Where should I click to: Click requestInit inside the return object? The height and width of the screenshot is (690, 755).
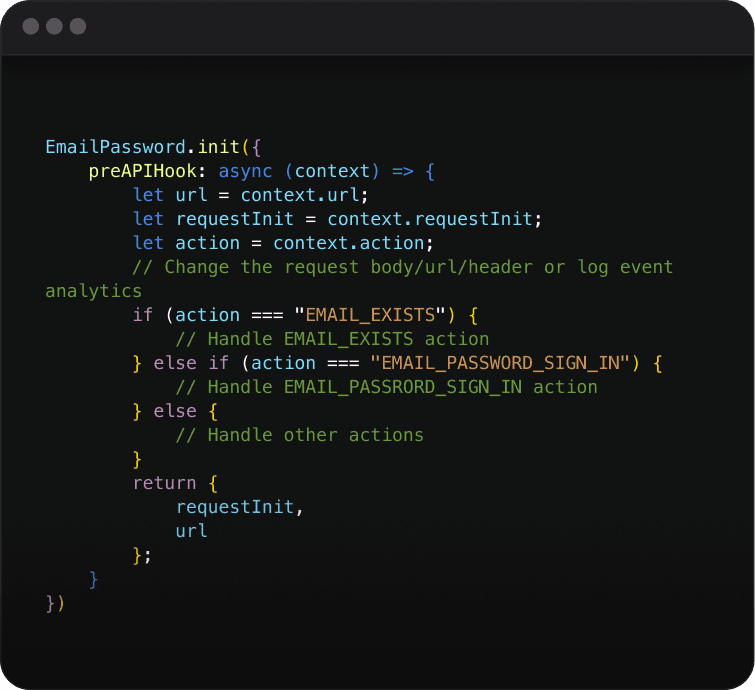(x=234, y=507)
